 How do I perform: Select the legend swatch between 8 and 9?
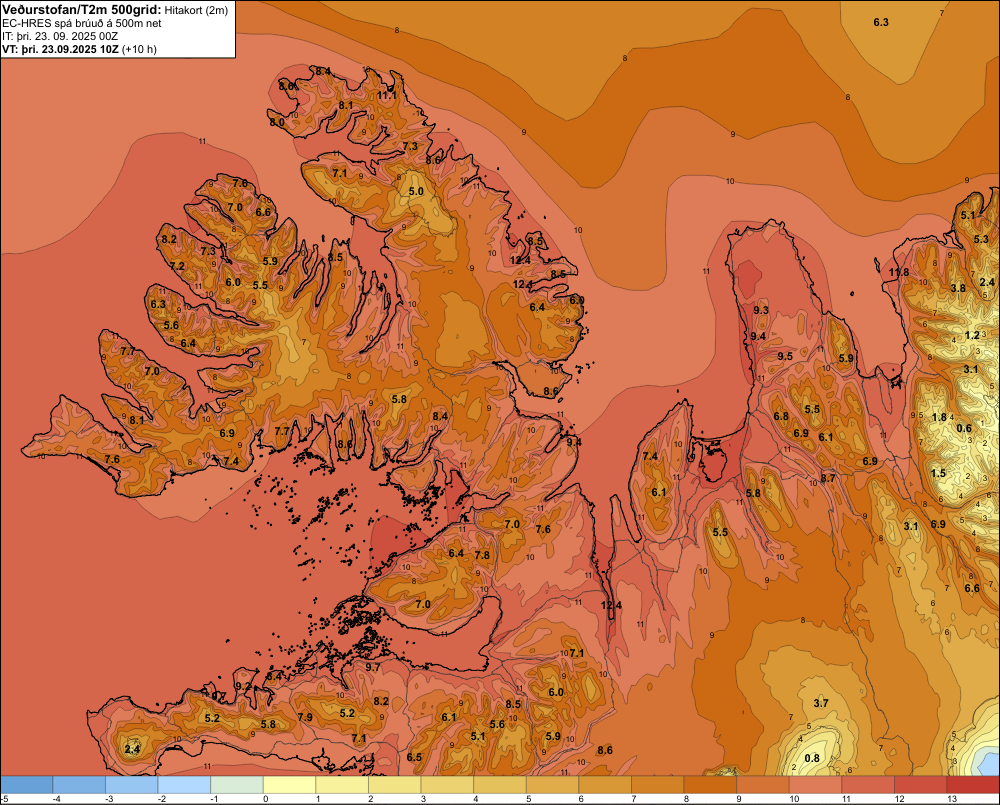coord(710,785)
